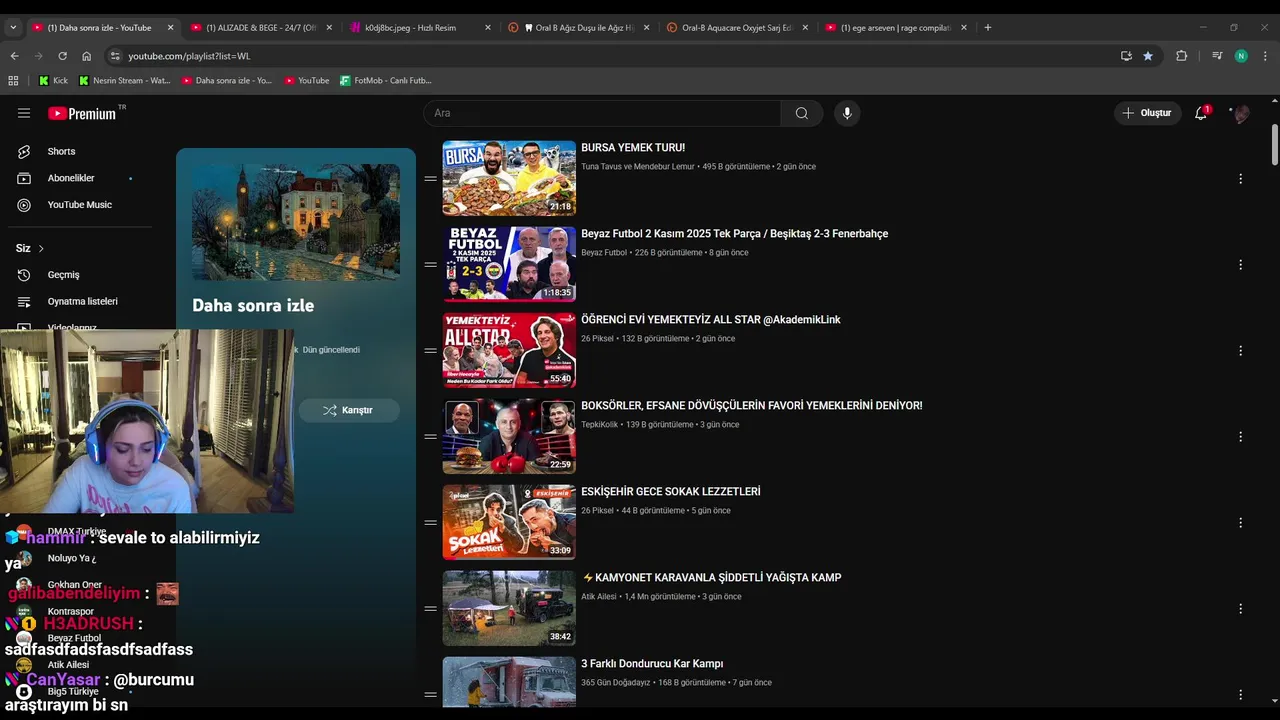This screenshot has width=1280, height=720.
Task: Click the drag handle of Beyaz Futbol row
Action: 430,265
